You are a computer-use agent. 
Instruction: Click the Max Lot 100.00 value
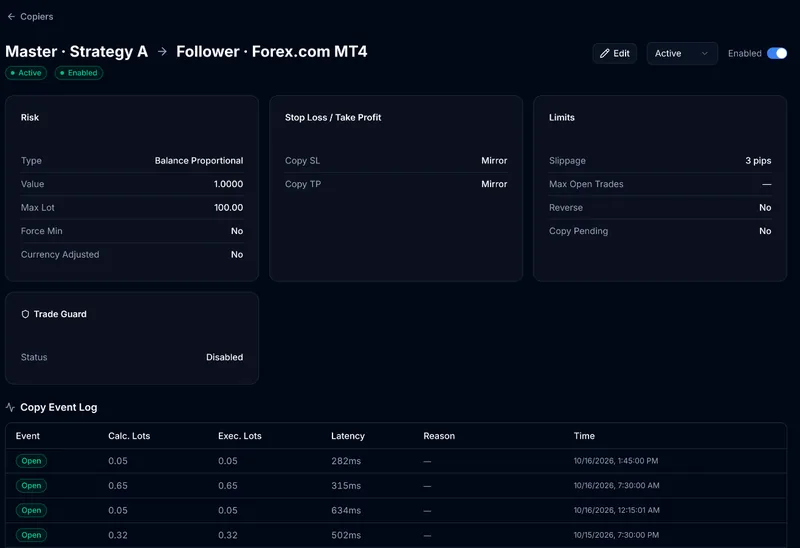(x=229, y=207)
